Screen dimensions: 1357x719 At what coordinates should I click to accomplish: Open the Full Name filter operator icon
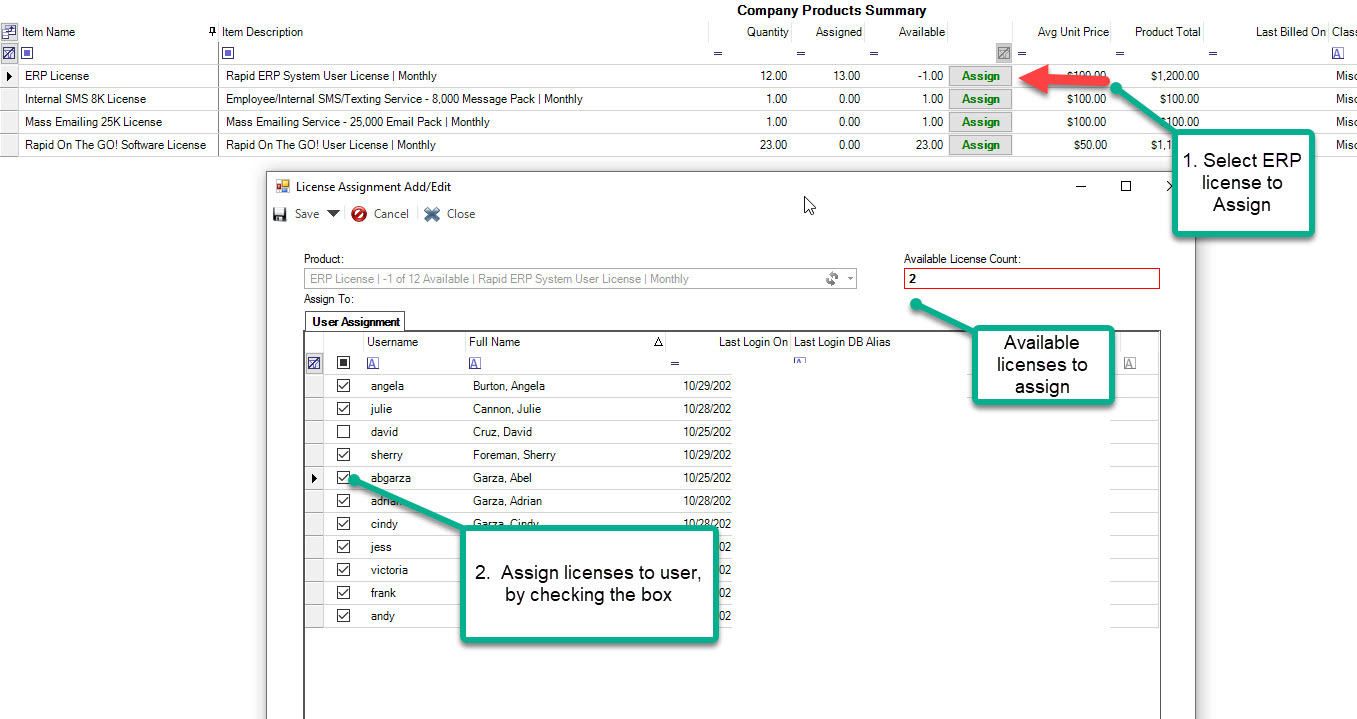[475, 363]
